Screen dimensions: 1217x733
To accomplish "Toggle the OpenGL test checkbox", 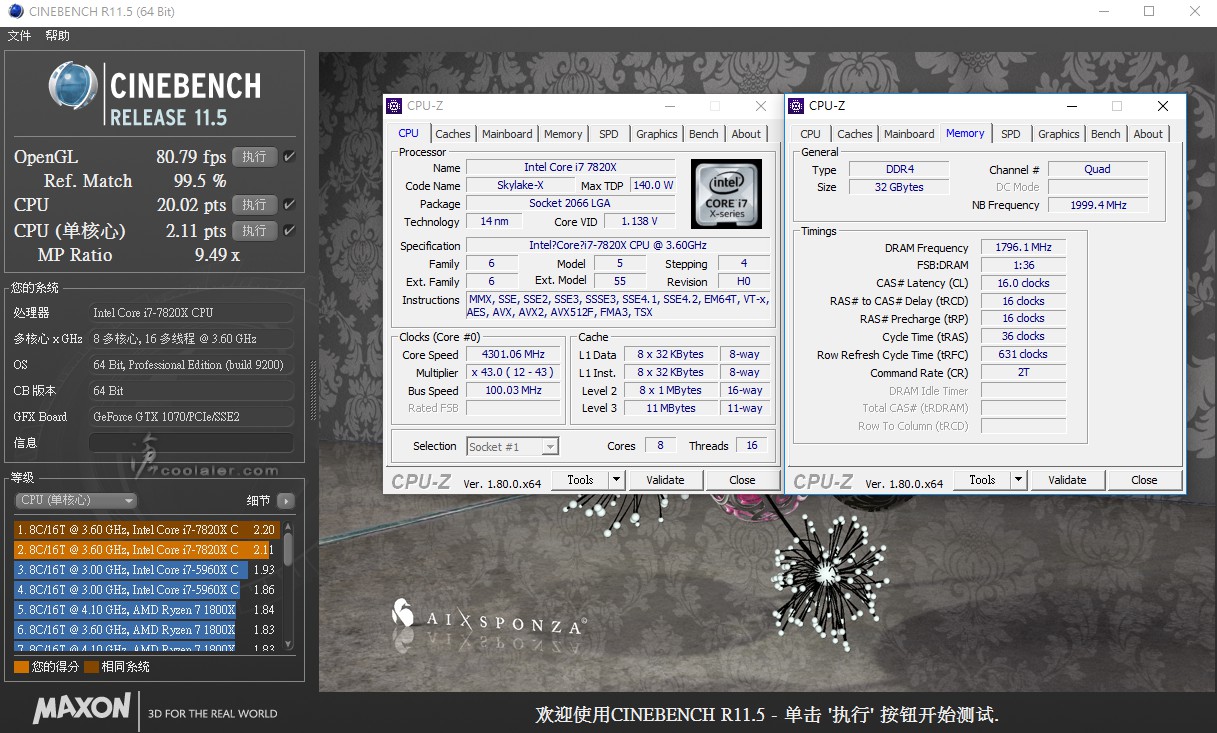I will (289, 157).
